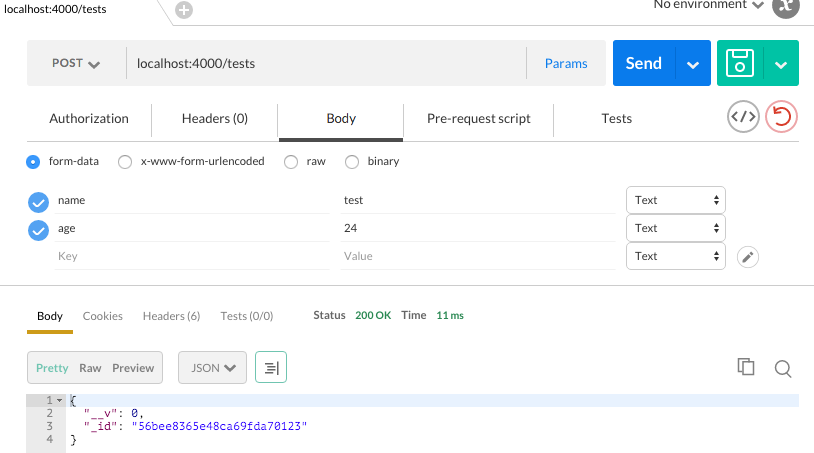Copy response body with the copy icon
This screenshot has width=814, height=453.
coord(745,367)
